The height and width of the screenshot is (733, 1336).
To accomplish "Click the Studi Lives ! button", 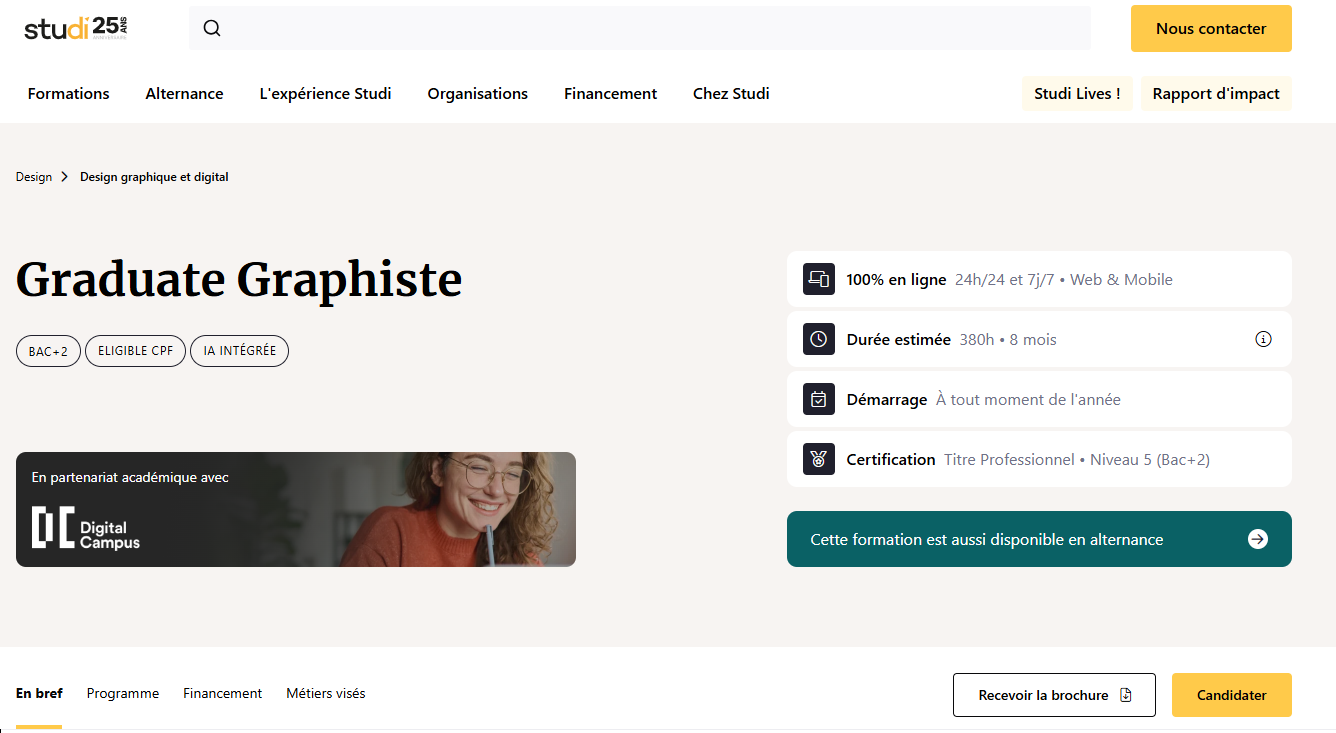I will (1077, 94).
